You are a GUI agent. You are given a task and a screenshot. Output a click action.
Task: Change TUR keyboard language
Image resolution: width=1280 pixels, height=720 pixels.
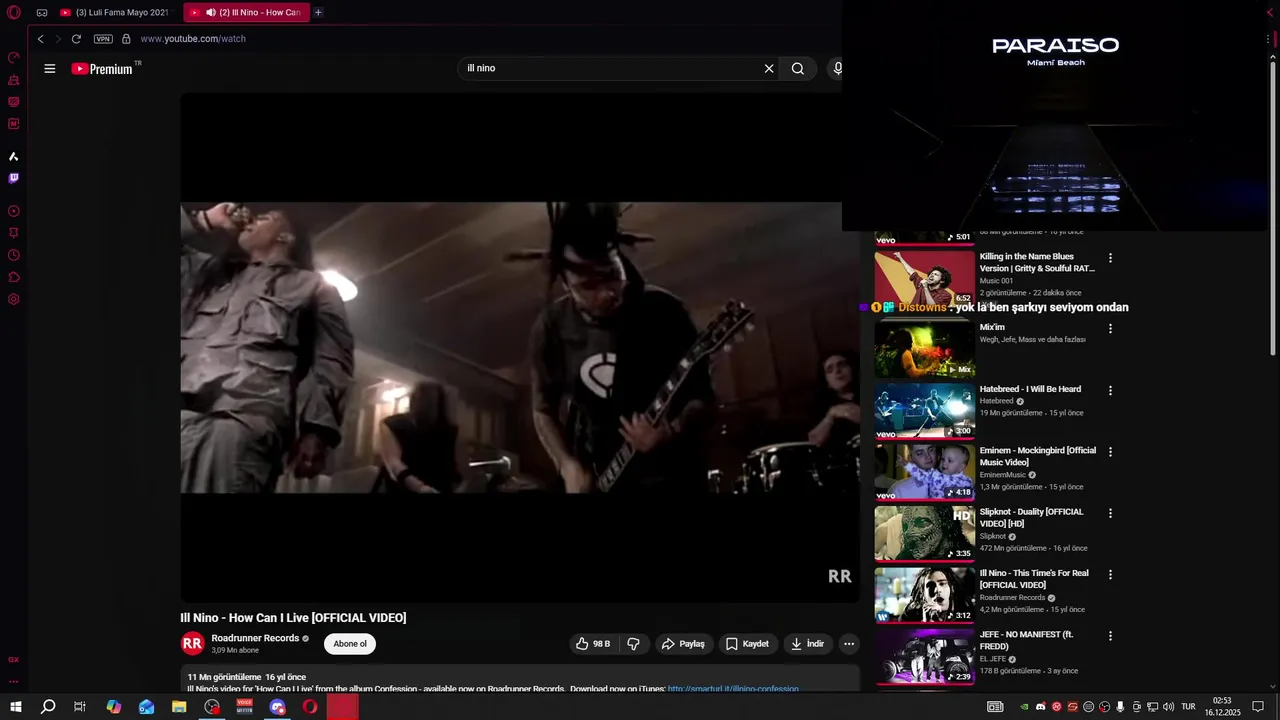1189,707
